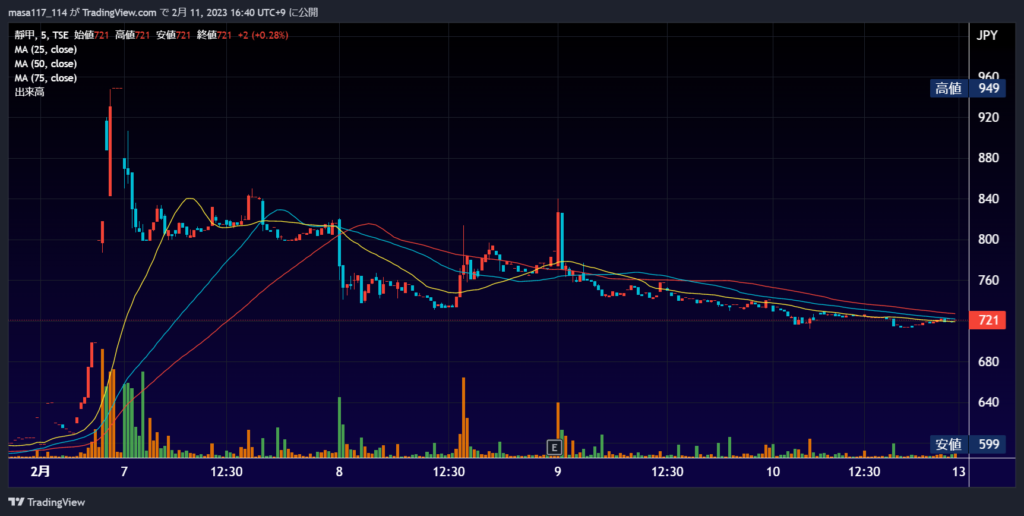Click the 840 price scale label

click(988, 199)
